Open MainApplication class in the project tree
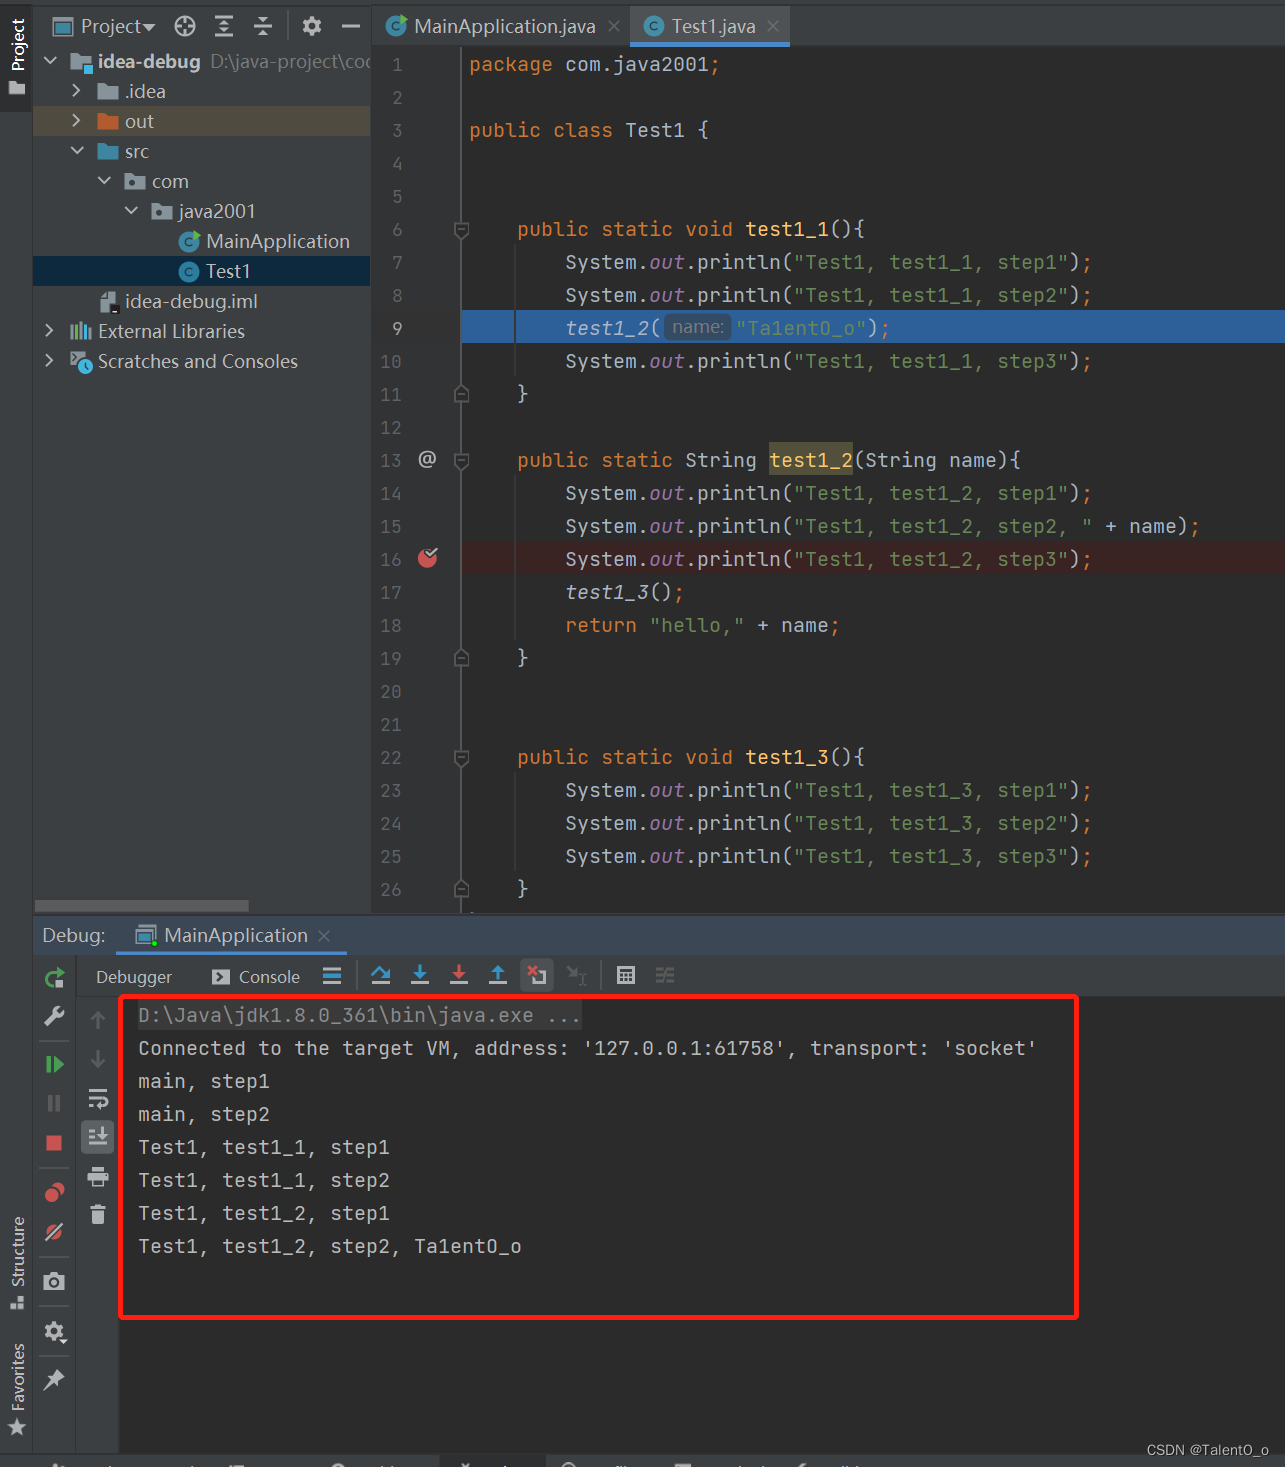This screenshot has width=1285, height=1467. coord(264,241)
